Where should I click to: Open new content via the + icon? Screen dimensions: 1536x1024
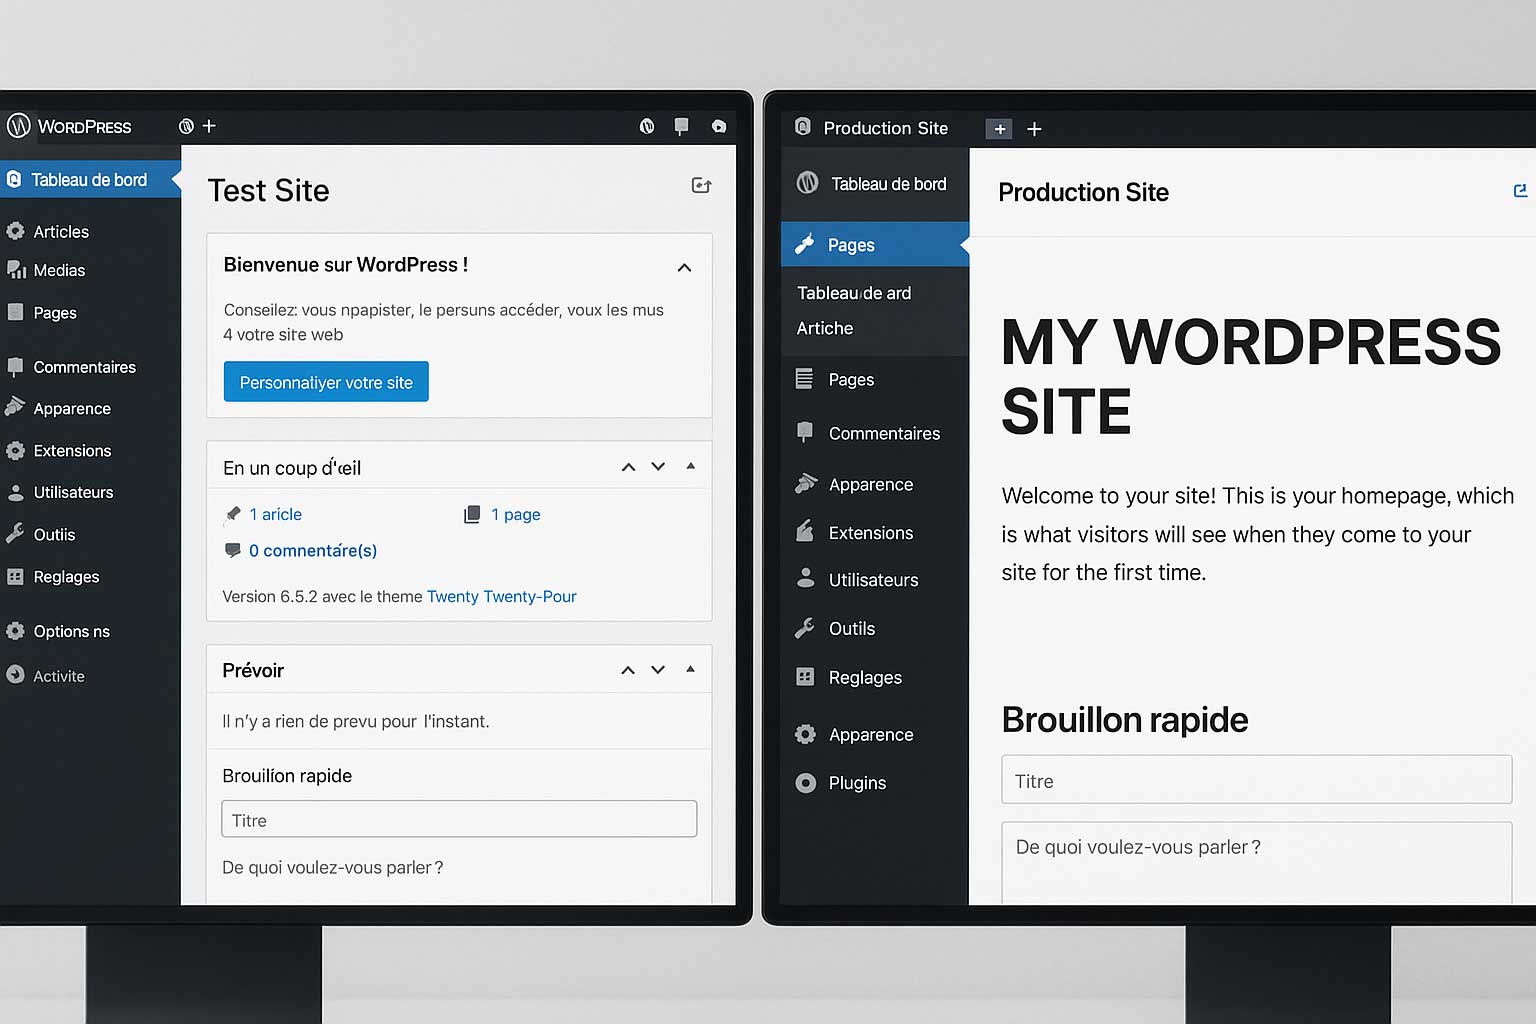(210, 126)
